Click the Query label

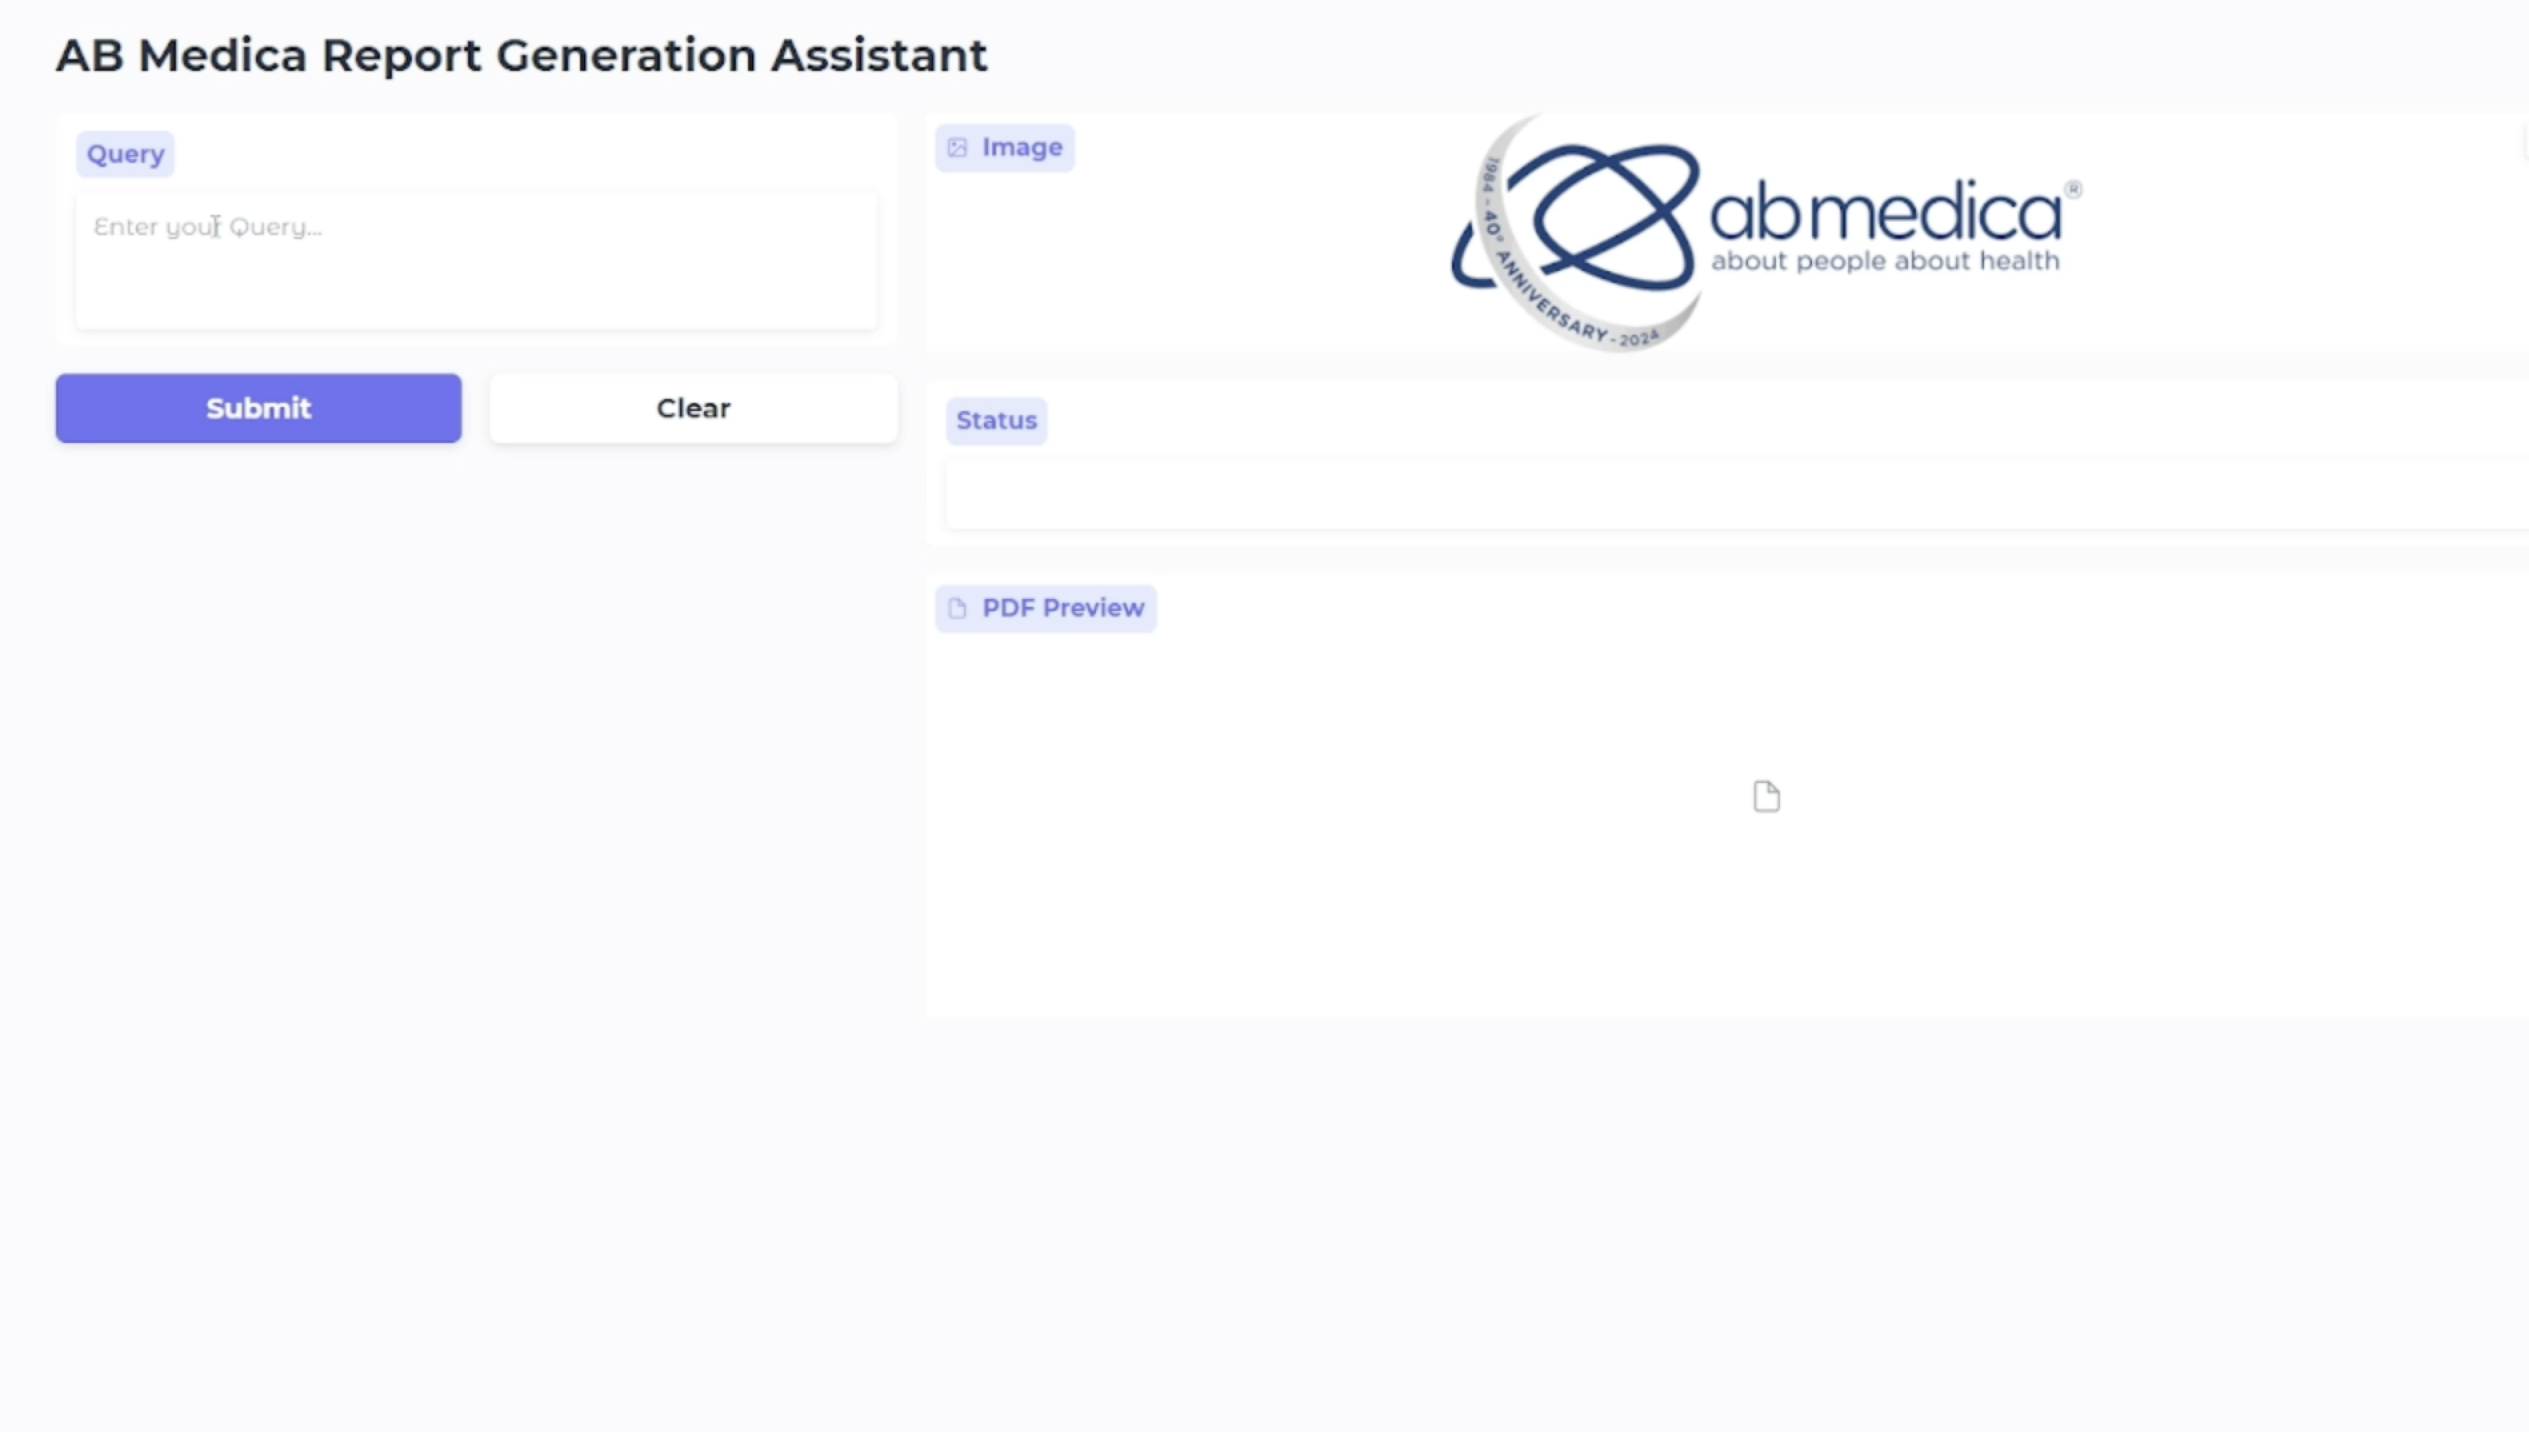125,154
